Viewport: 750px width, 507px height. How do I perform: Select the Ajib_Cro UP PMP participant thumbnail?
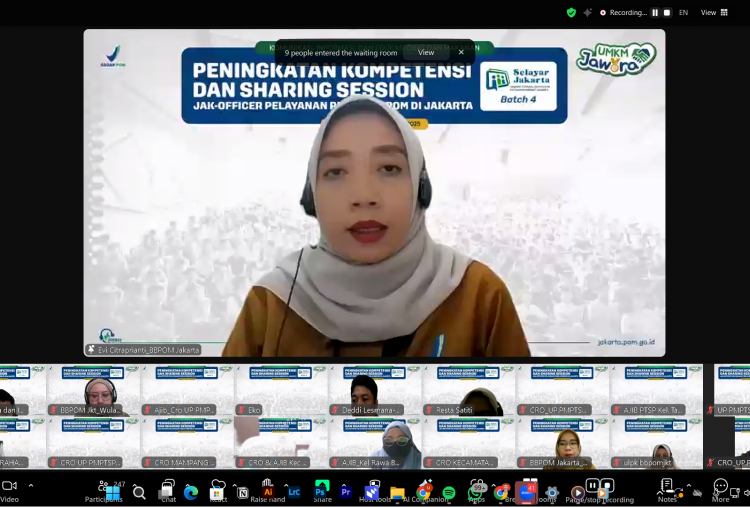pyautogui.click(x=188, y=390)
